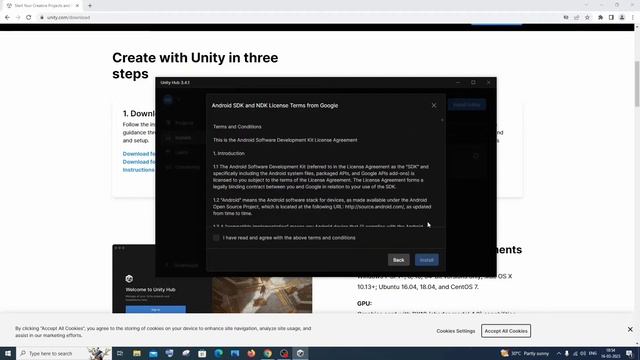Open Firefox from the taskbar

coord(251,353)
